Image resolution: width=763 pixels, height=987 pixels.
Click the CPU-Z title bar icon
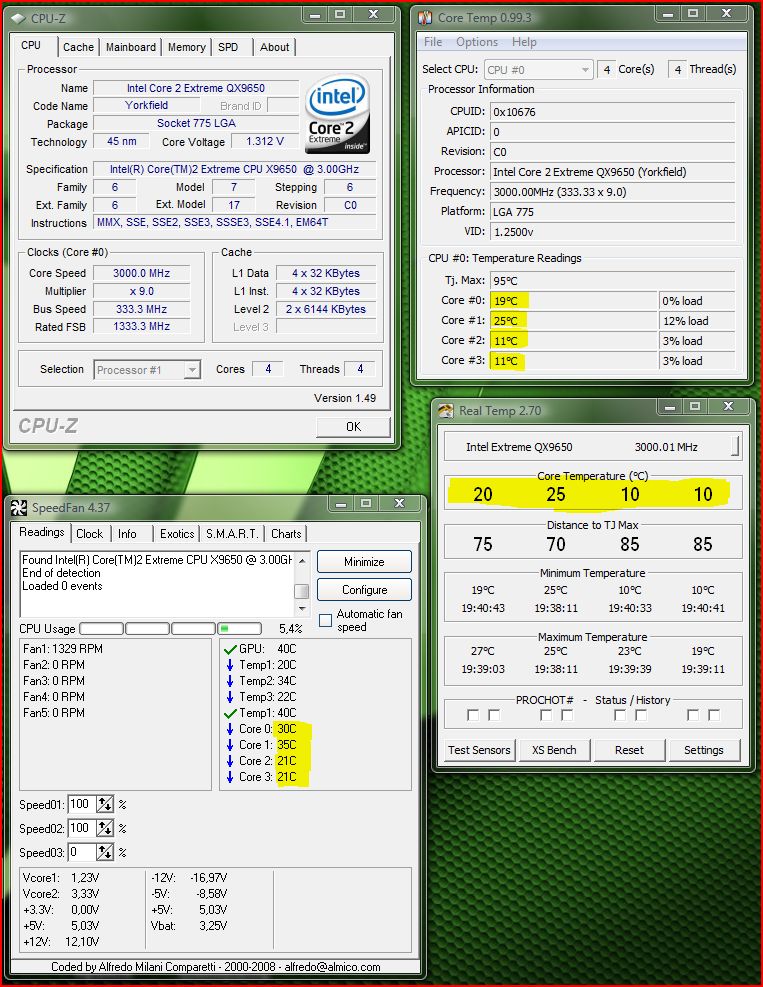[19, 18]
